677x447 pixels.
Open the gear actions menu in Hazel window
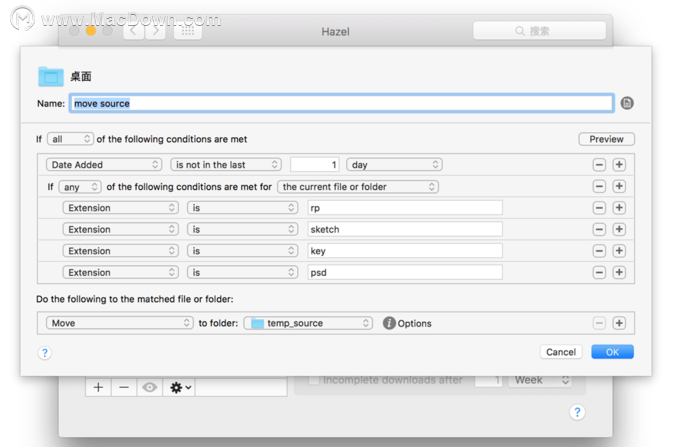click(180, 387)
